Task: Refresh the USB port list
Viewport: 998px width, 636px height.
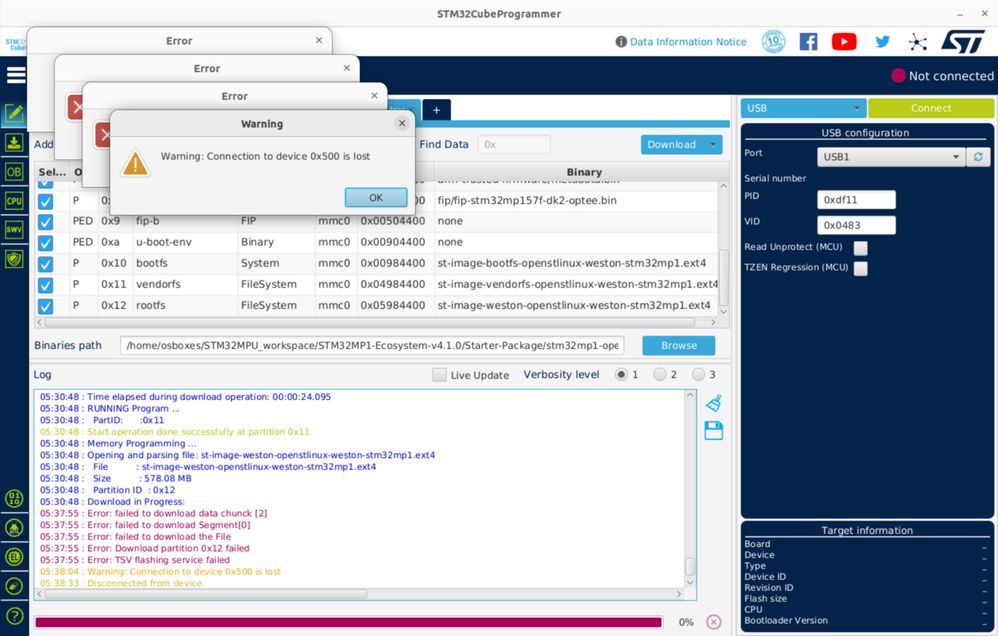Action: pyautogui.click(x=978, y=157)
